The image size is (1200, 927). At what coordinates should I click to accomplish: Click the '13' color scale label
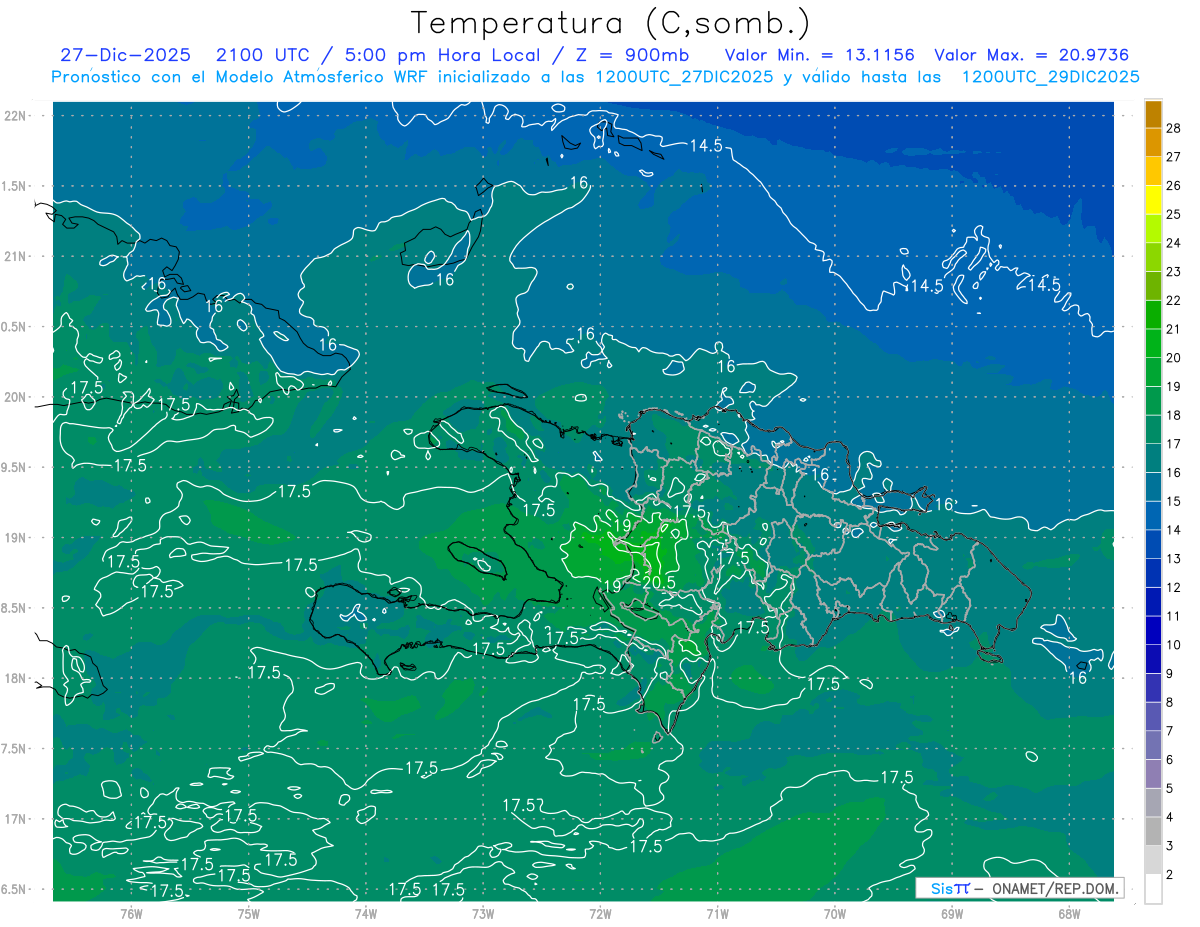click(x=1174, y=559)
